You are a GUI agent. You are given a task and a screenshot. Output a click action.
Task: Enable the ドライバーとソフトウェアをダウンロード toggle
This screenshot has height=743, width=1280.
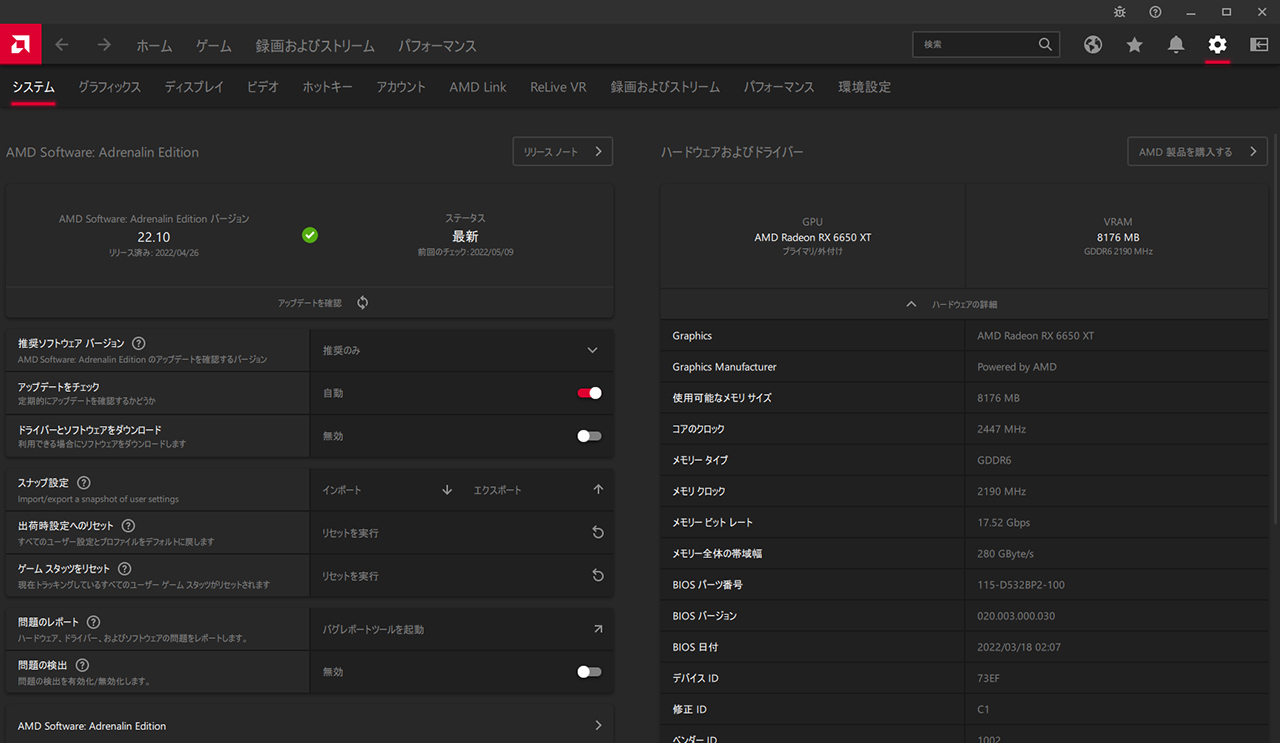click(x=590, y=436)
